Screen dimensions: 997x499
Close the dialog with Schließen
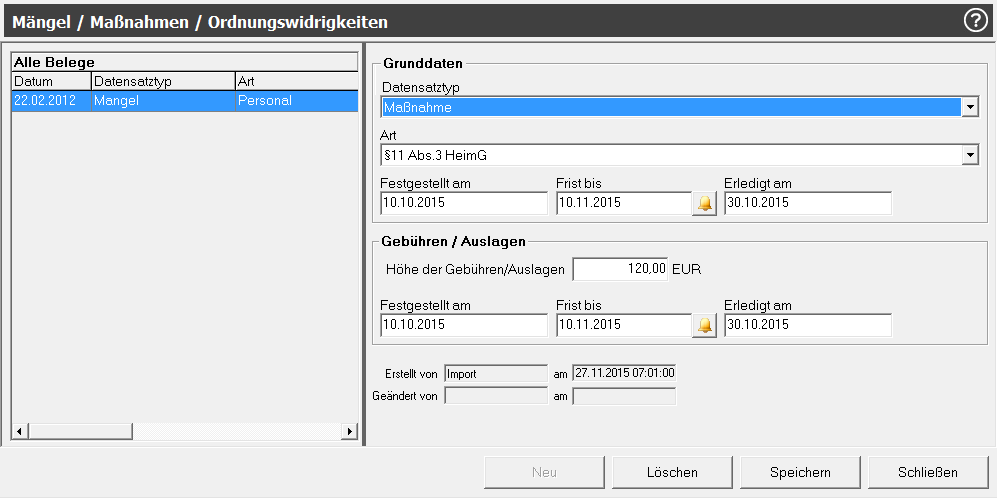click(928, 472)
